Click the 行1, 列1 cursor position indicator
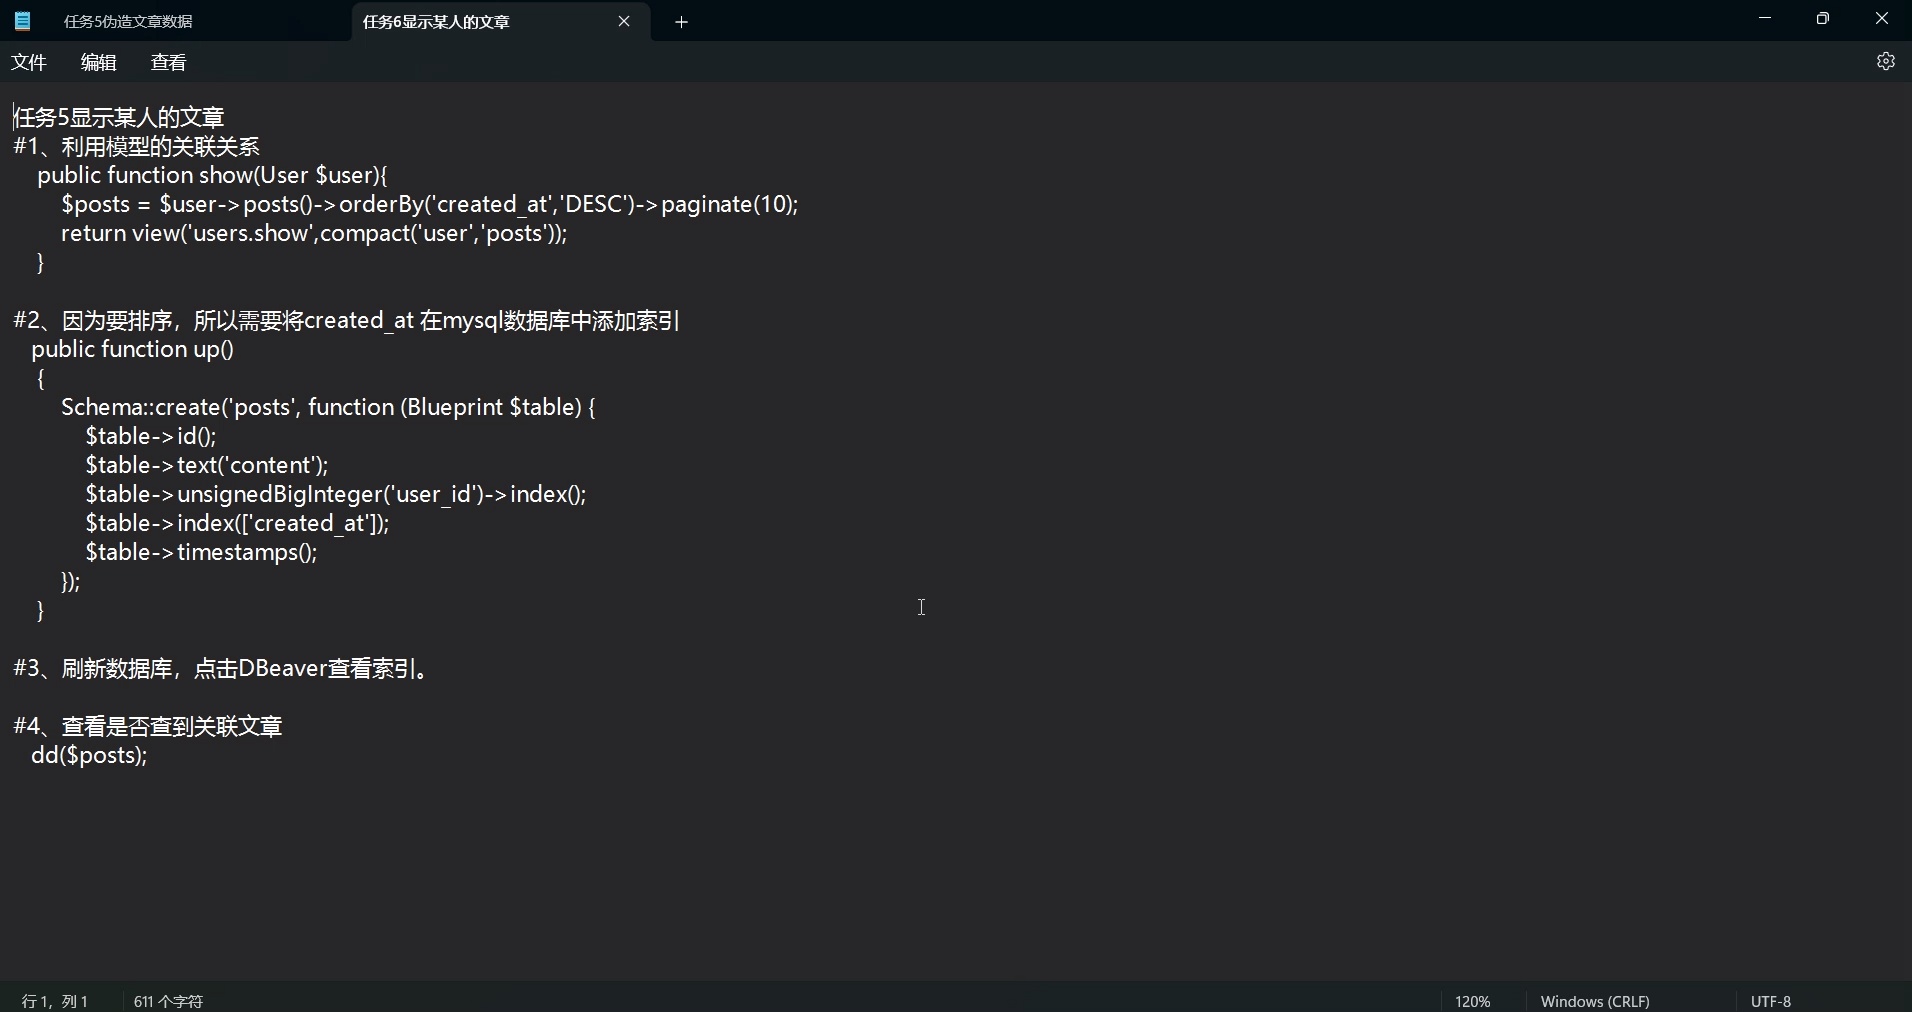Viewport: 1912px width, 1012px height. [x=55, y=1000]
